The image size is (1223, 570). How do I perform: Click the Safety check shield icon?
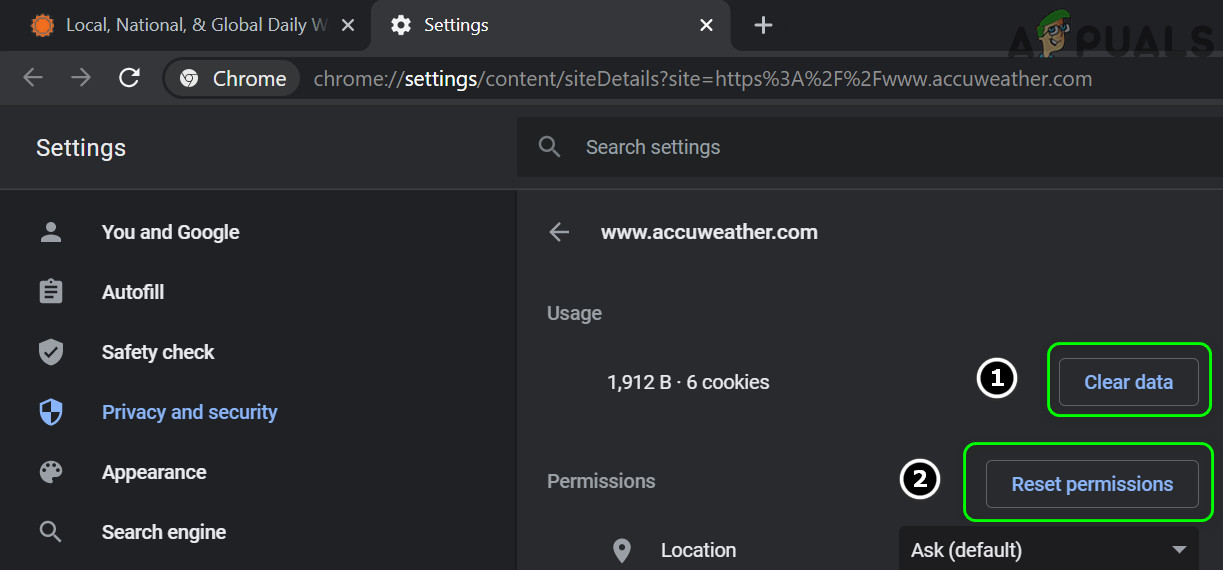click(x=50, y=352)
